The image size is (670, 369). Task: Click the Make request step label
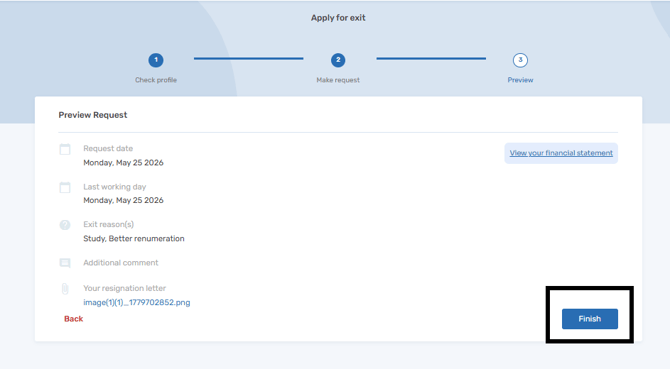tap(338, 80)
